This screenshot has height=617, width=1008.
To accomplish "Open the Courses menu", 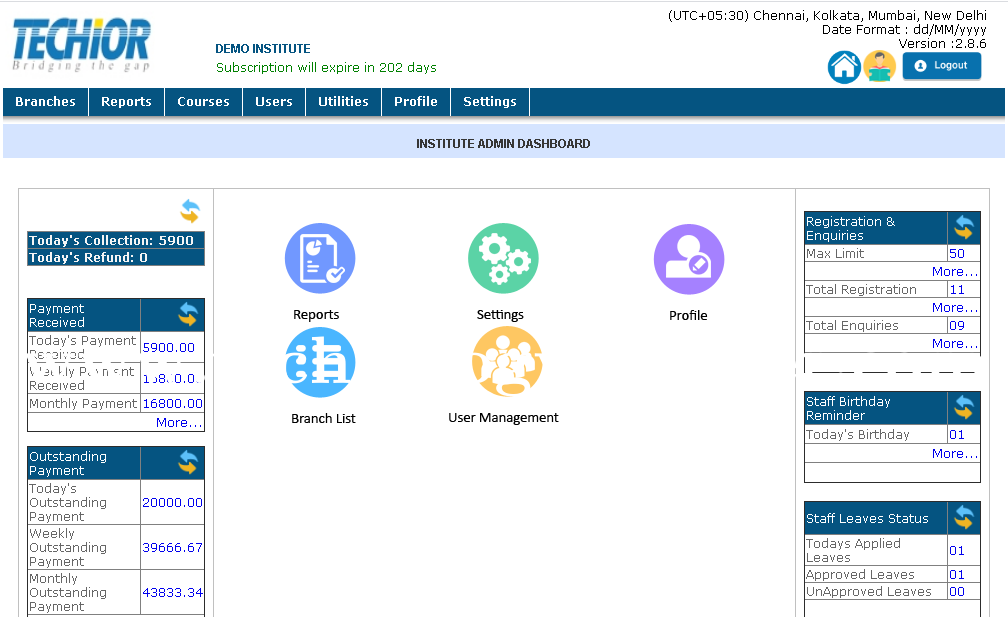I will (203, 102).
